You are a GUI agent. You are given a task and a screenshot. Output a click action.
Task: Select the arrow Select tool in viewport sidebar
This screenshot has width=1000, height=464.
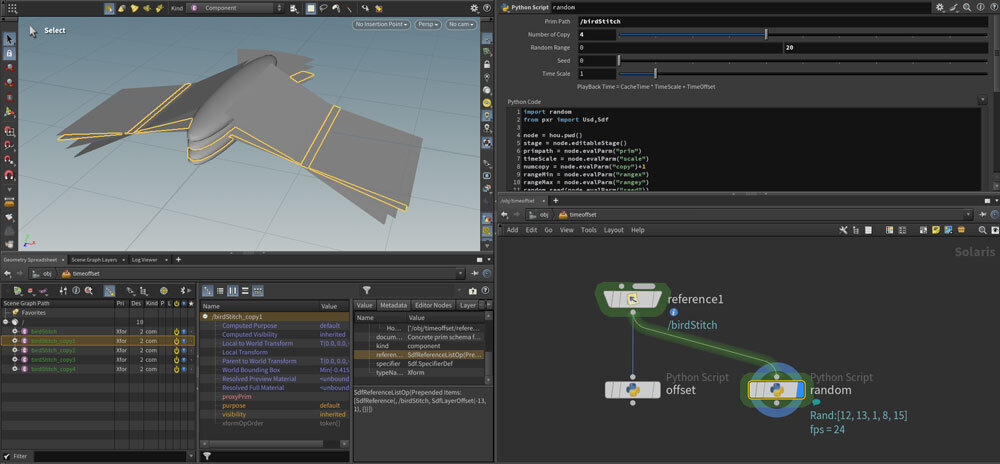(9, 38)
